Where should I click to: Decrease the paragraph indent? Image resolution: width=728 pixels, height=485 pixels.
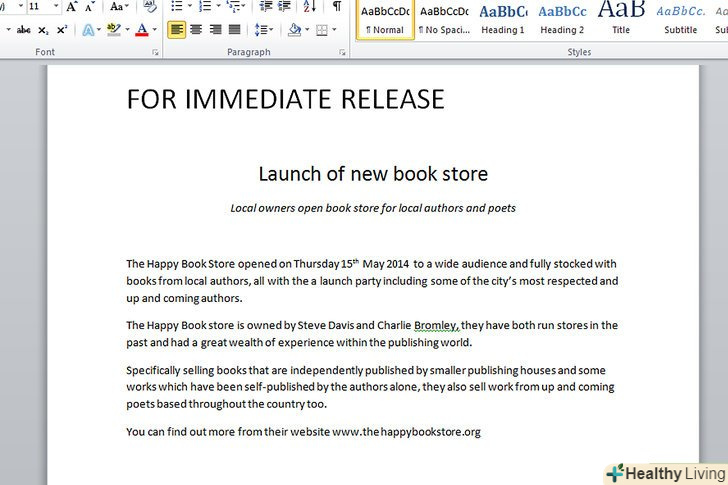(266, 6)
